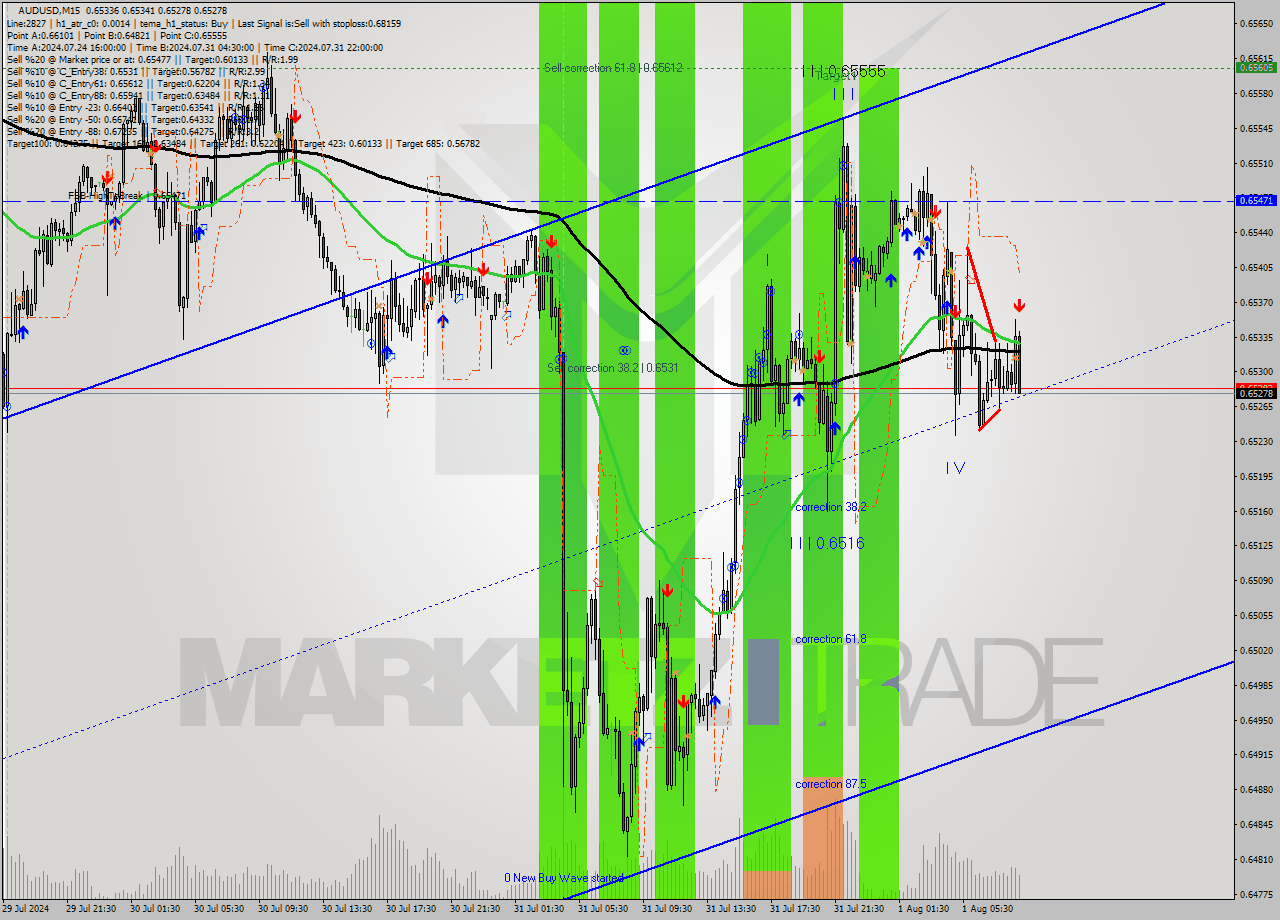Click the '30 Jul 01:30' time axis label
Screen dimensions: 1280x920
click(x=154, y=909)
